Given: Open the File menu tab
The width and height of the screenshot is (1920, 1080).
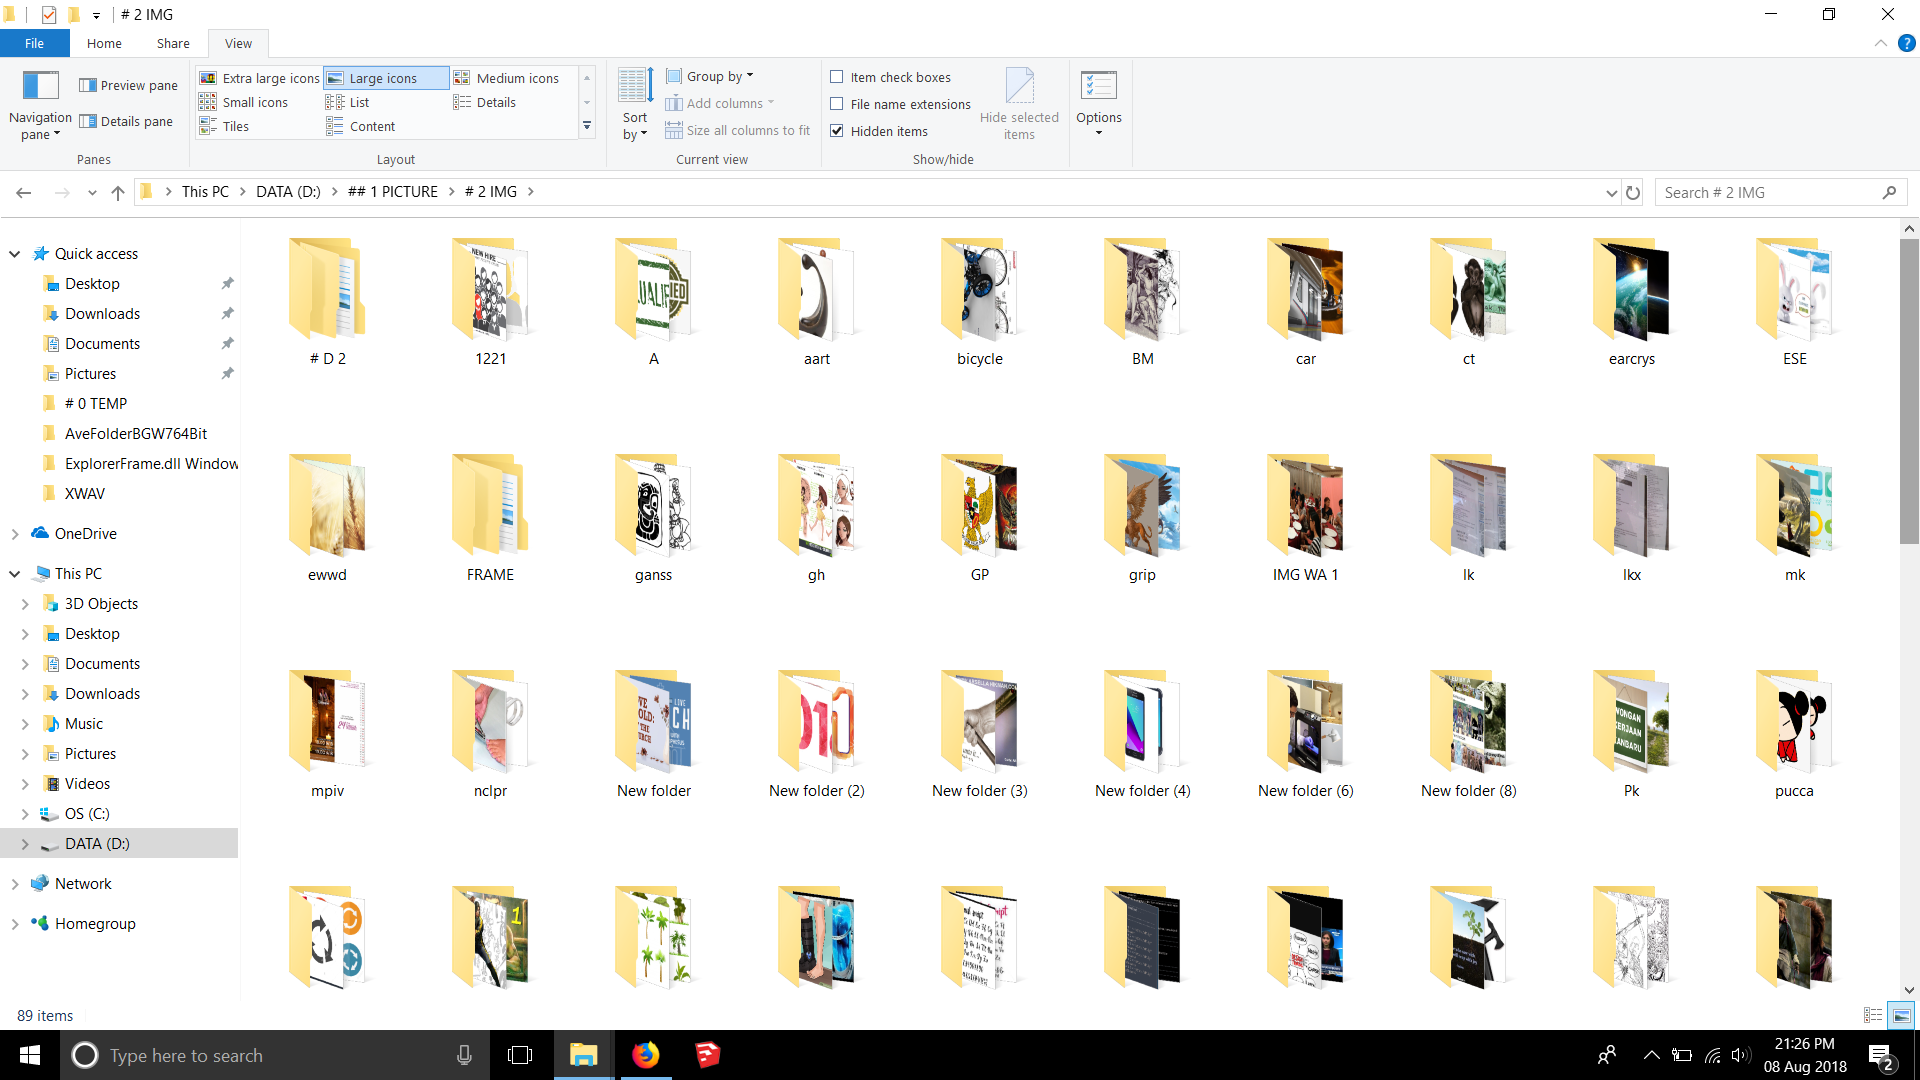Looking at the screenshot, I should click(x=34, y=44).
